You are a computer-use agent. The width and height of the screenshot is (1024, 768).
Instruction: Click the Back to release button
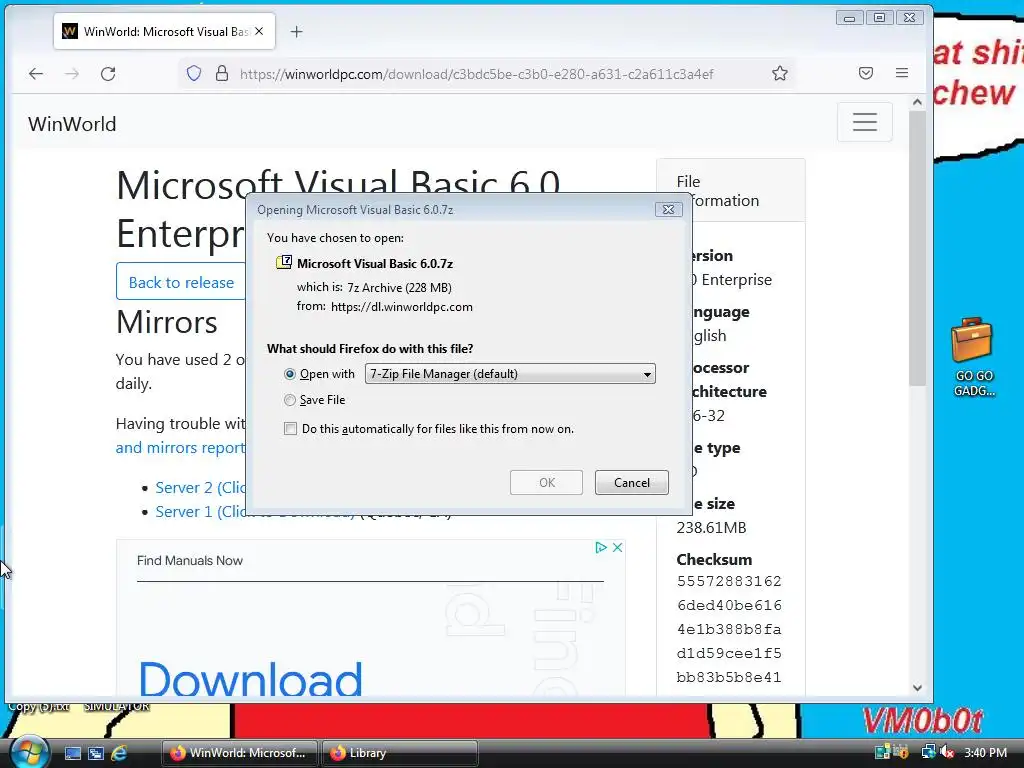tap(181, 282)
